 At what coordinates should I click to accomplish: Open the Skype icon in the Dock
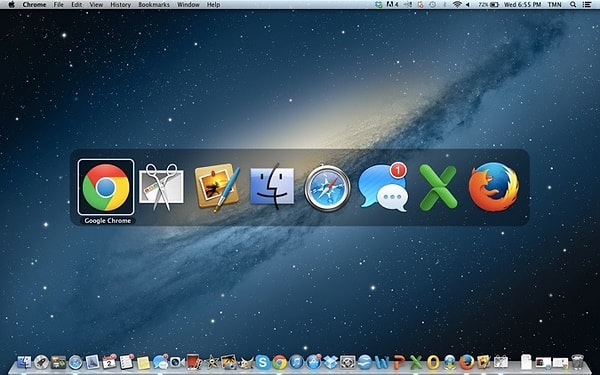[x=262, y=362]
